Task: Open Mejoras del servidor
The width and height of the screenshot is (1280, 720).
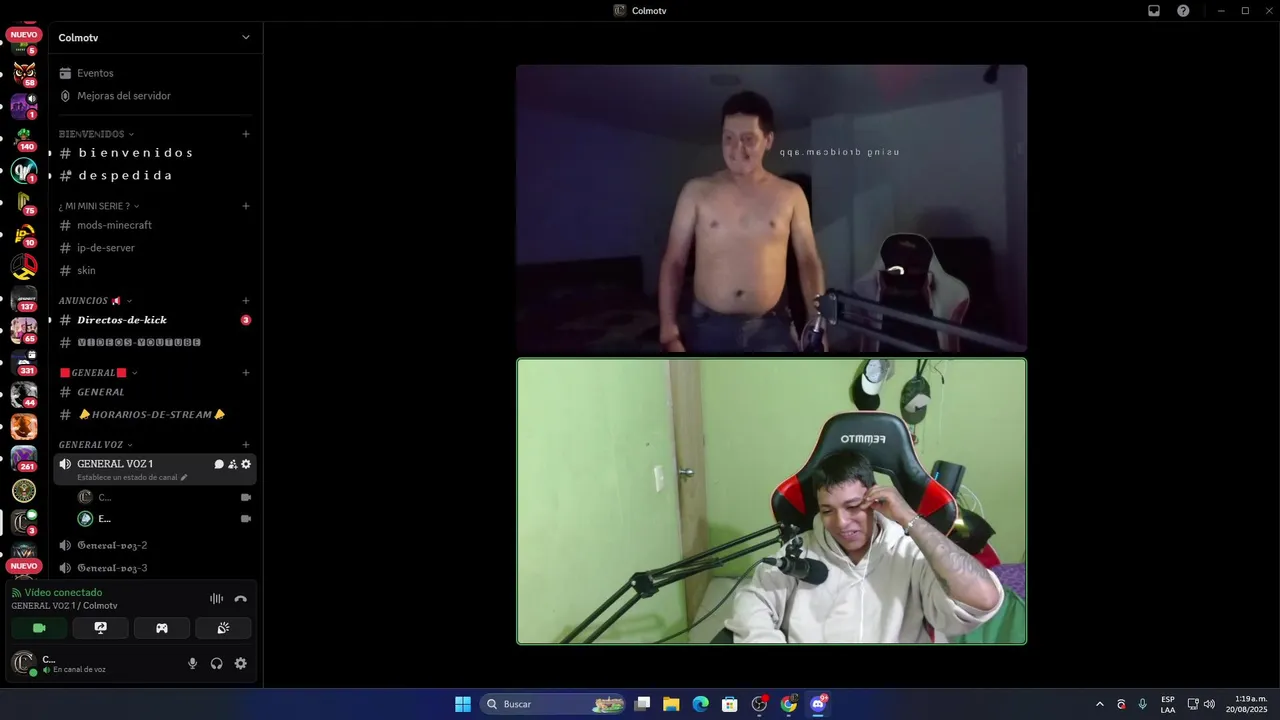Action: point(155,96)
